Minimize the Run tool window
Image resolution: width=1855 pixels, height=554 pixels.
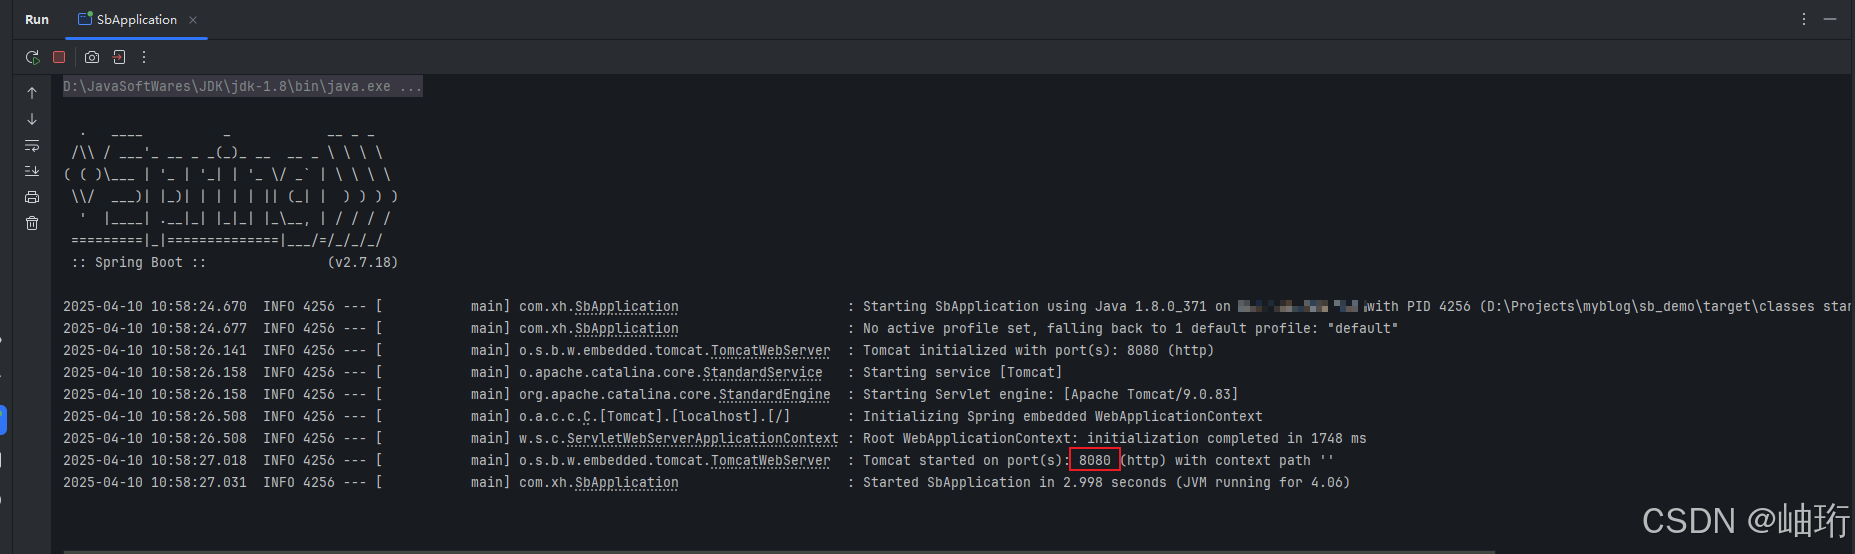tap(1830, 19)
